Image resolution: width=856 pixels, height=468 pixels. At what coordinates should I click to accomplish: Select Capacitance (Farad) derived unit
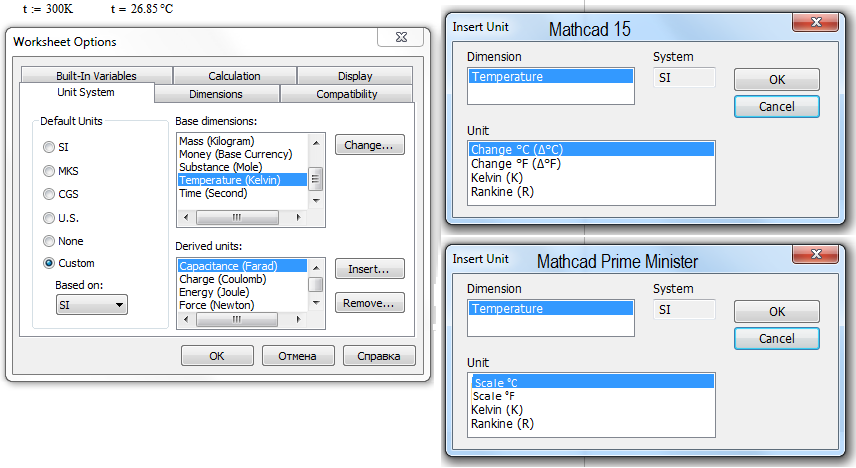(x=242, y=266)
